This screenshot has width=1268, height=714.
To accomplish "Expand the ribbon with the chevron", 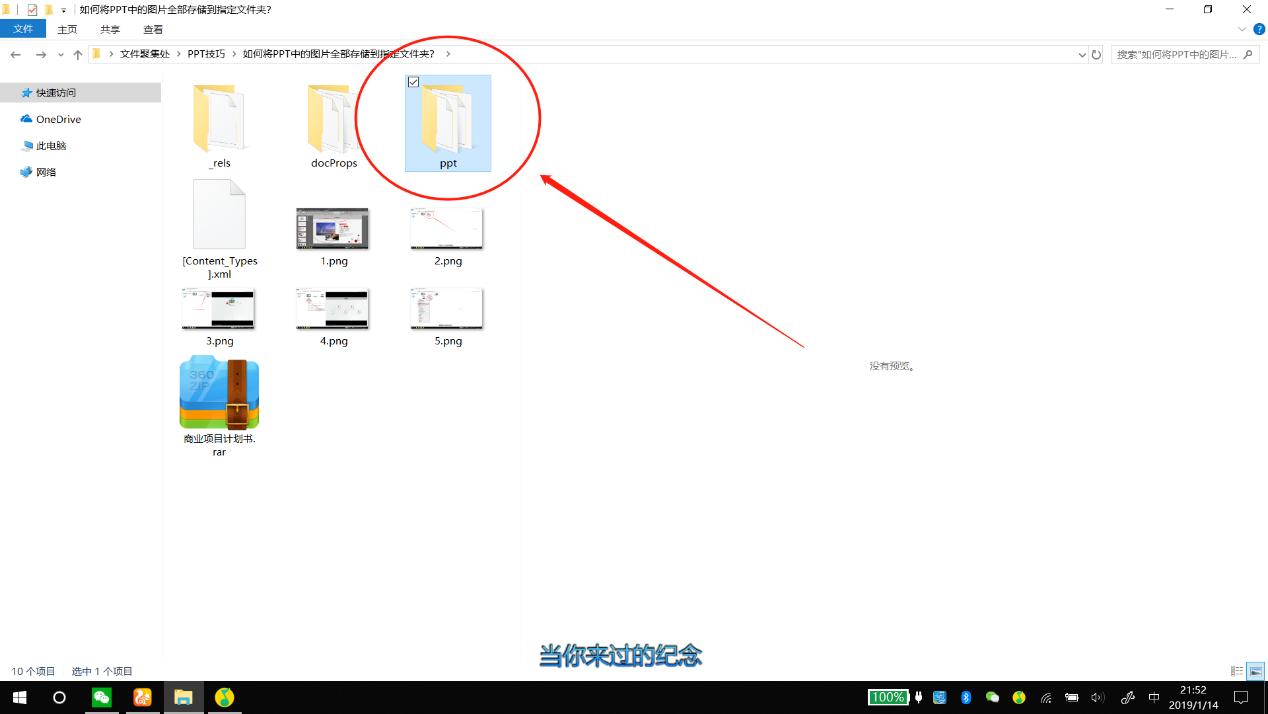I will (x=1244, y=29).
